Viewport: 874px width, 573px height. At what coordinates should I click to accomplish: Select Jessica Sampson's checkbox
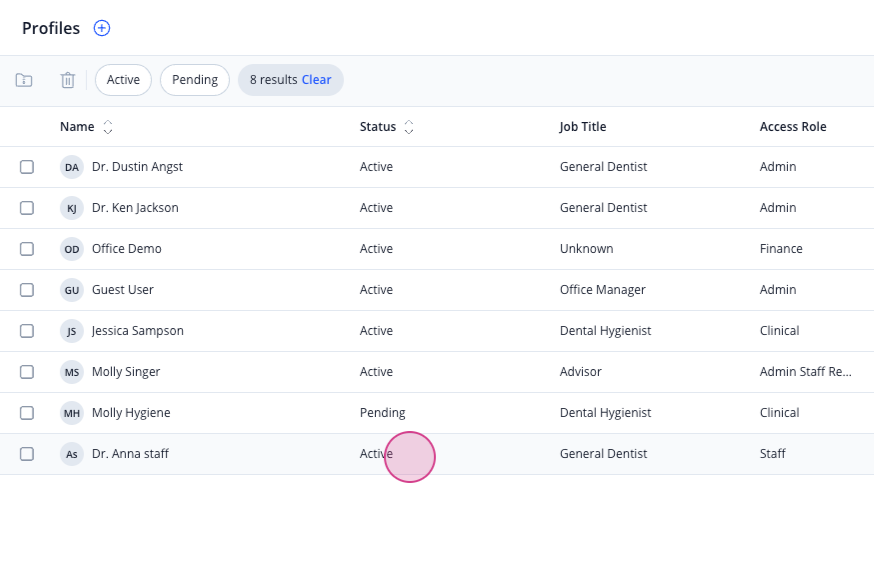pyautogui.click(x=27, y=331)
